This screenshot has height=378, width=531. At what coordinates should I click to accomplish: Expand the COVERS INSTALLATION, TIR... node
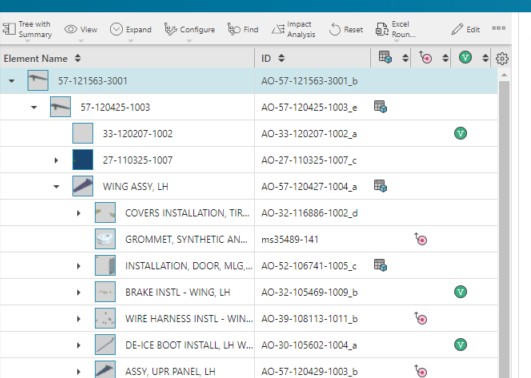click(x=79, y=213)
